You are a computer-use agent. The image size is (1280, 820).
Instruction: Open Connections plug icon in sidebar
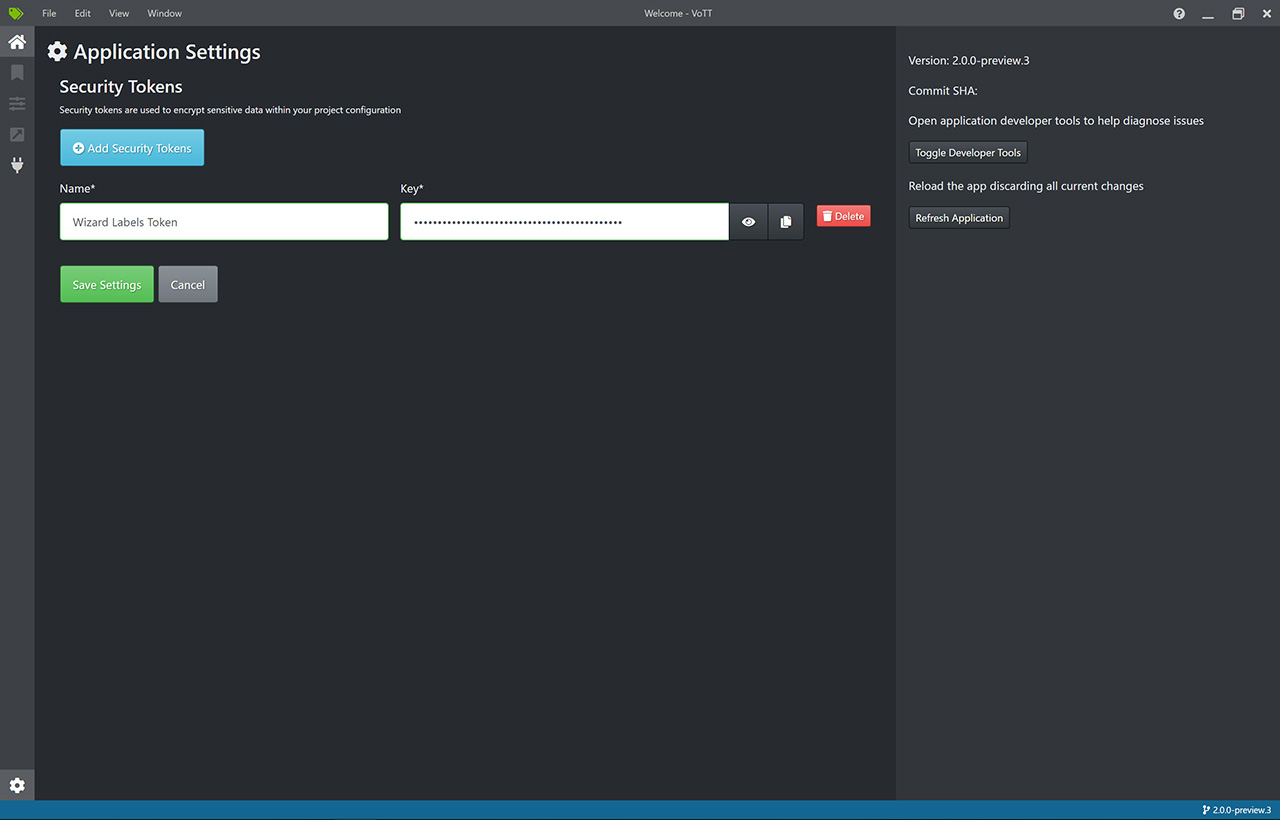tap(17, 165)
